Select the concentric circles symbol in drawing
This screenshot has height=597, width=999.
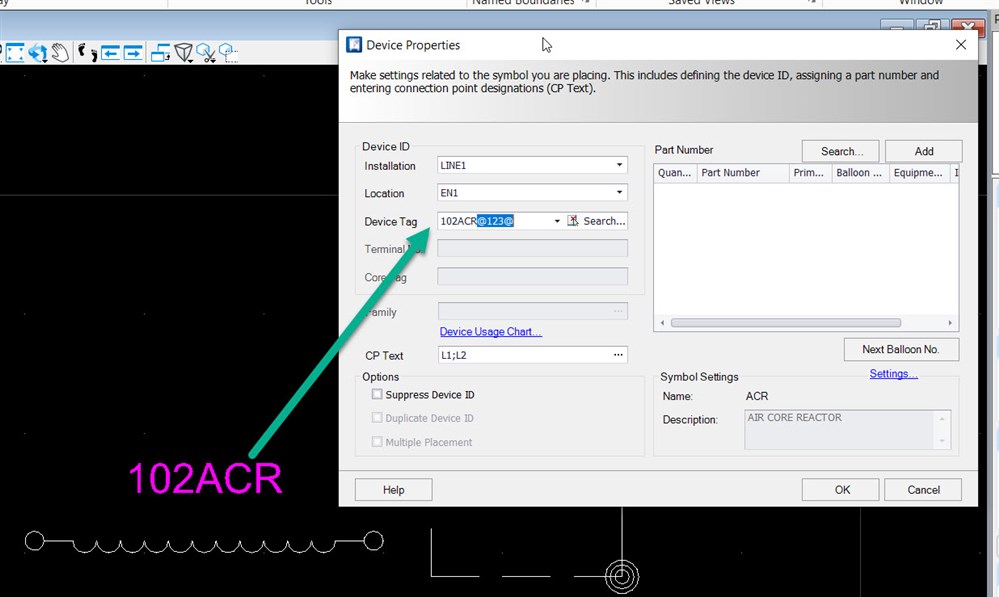click(622, 577)
